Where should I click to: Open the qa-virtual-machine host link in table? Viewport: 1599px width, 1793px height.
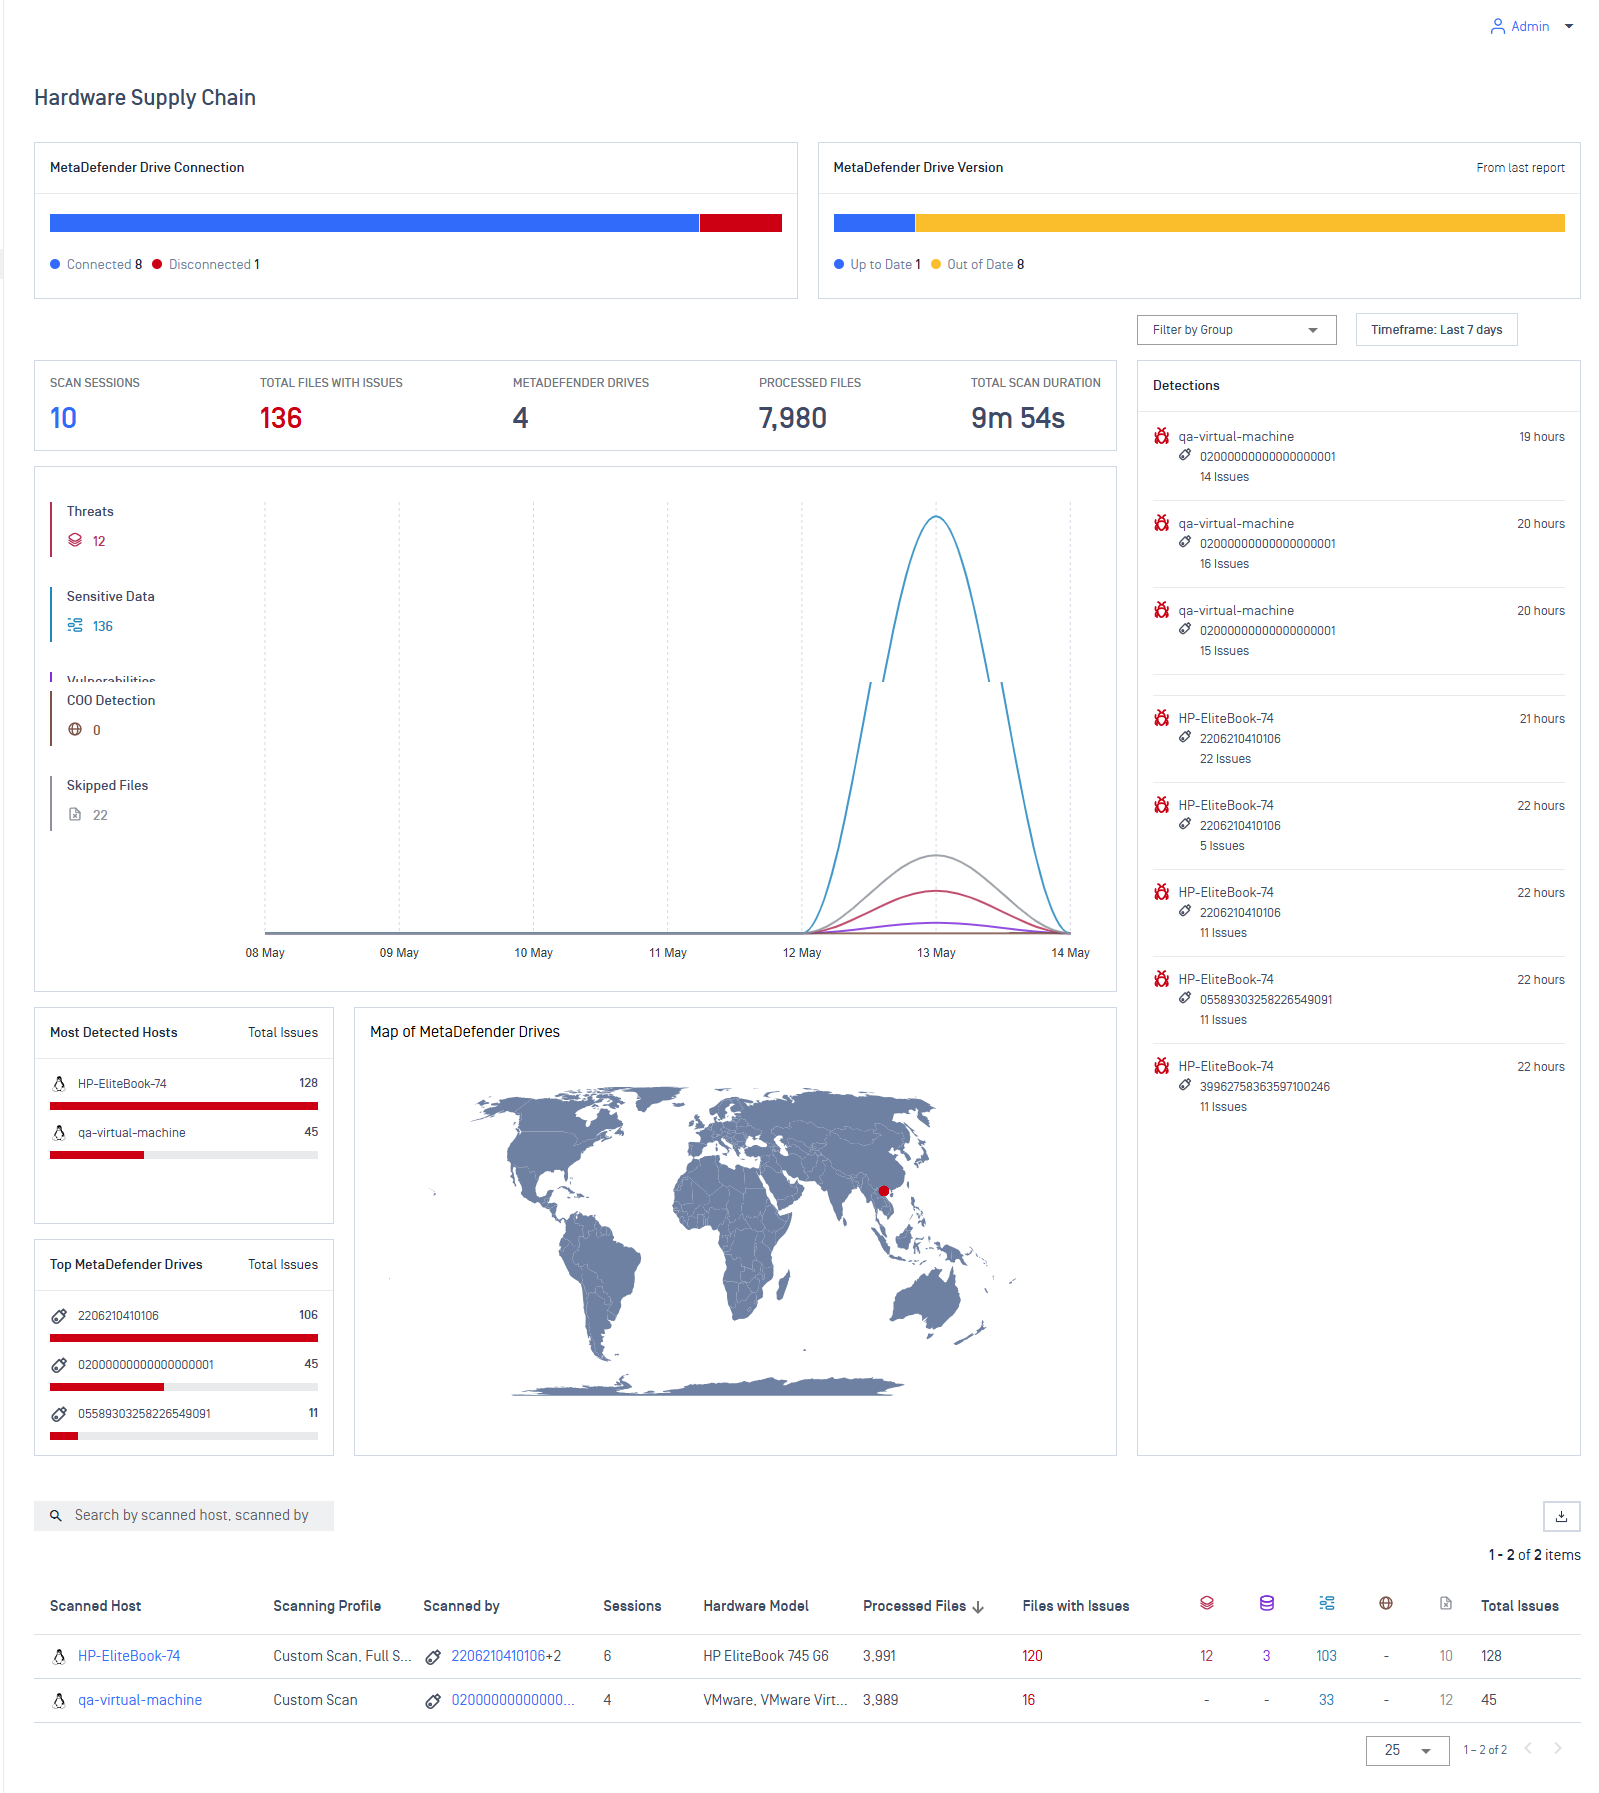pos(140,1700)
